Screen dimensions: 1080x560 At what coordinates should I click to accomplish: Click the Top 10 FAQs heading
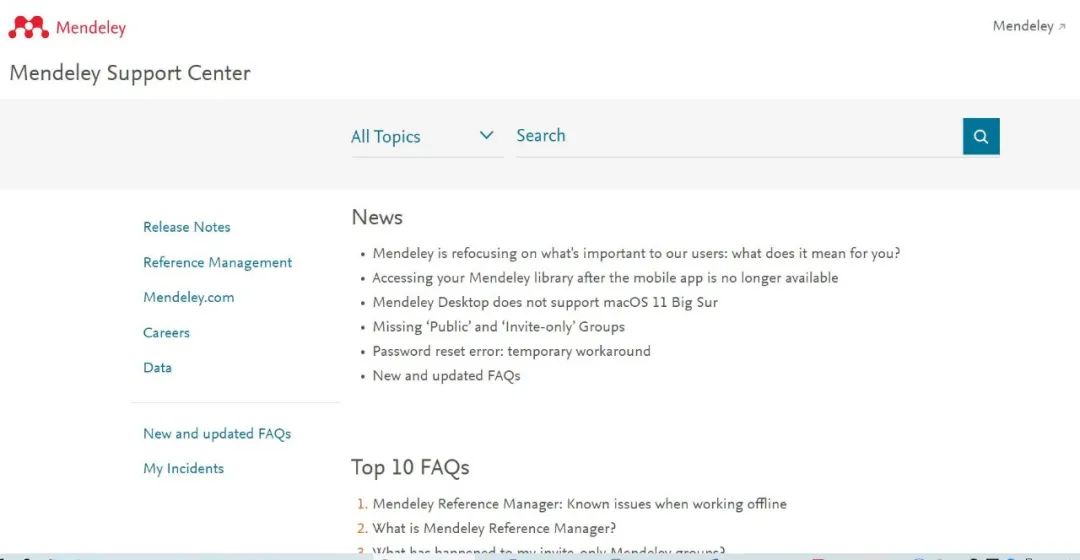tap(410, 467)
